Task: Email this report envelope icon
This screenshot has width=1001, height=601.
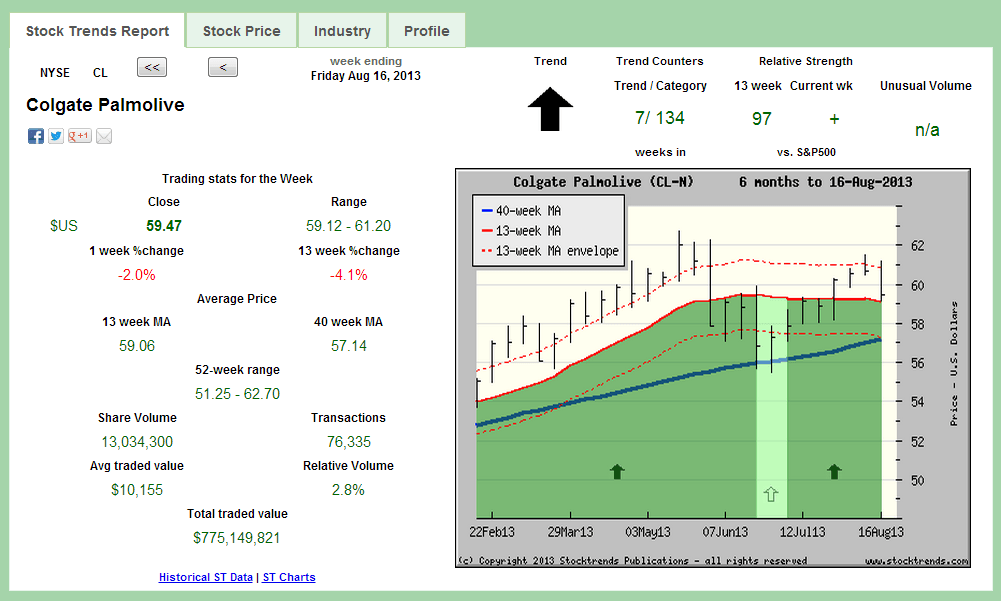Action: tap(104, 136)
